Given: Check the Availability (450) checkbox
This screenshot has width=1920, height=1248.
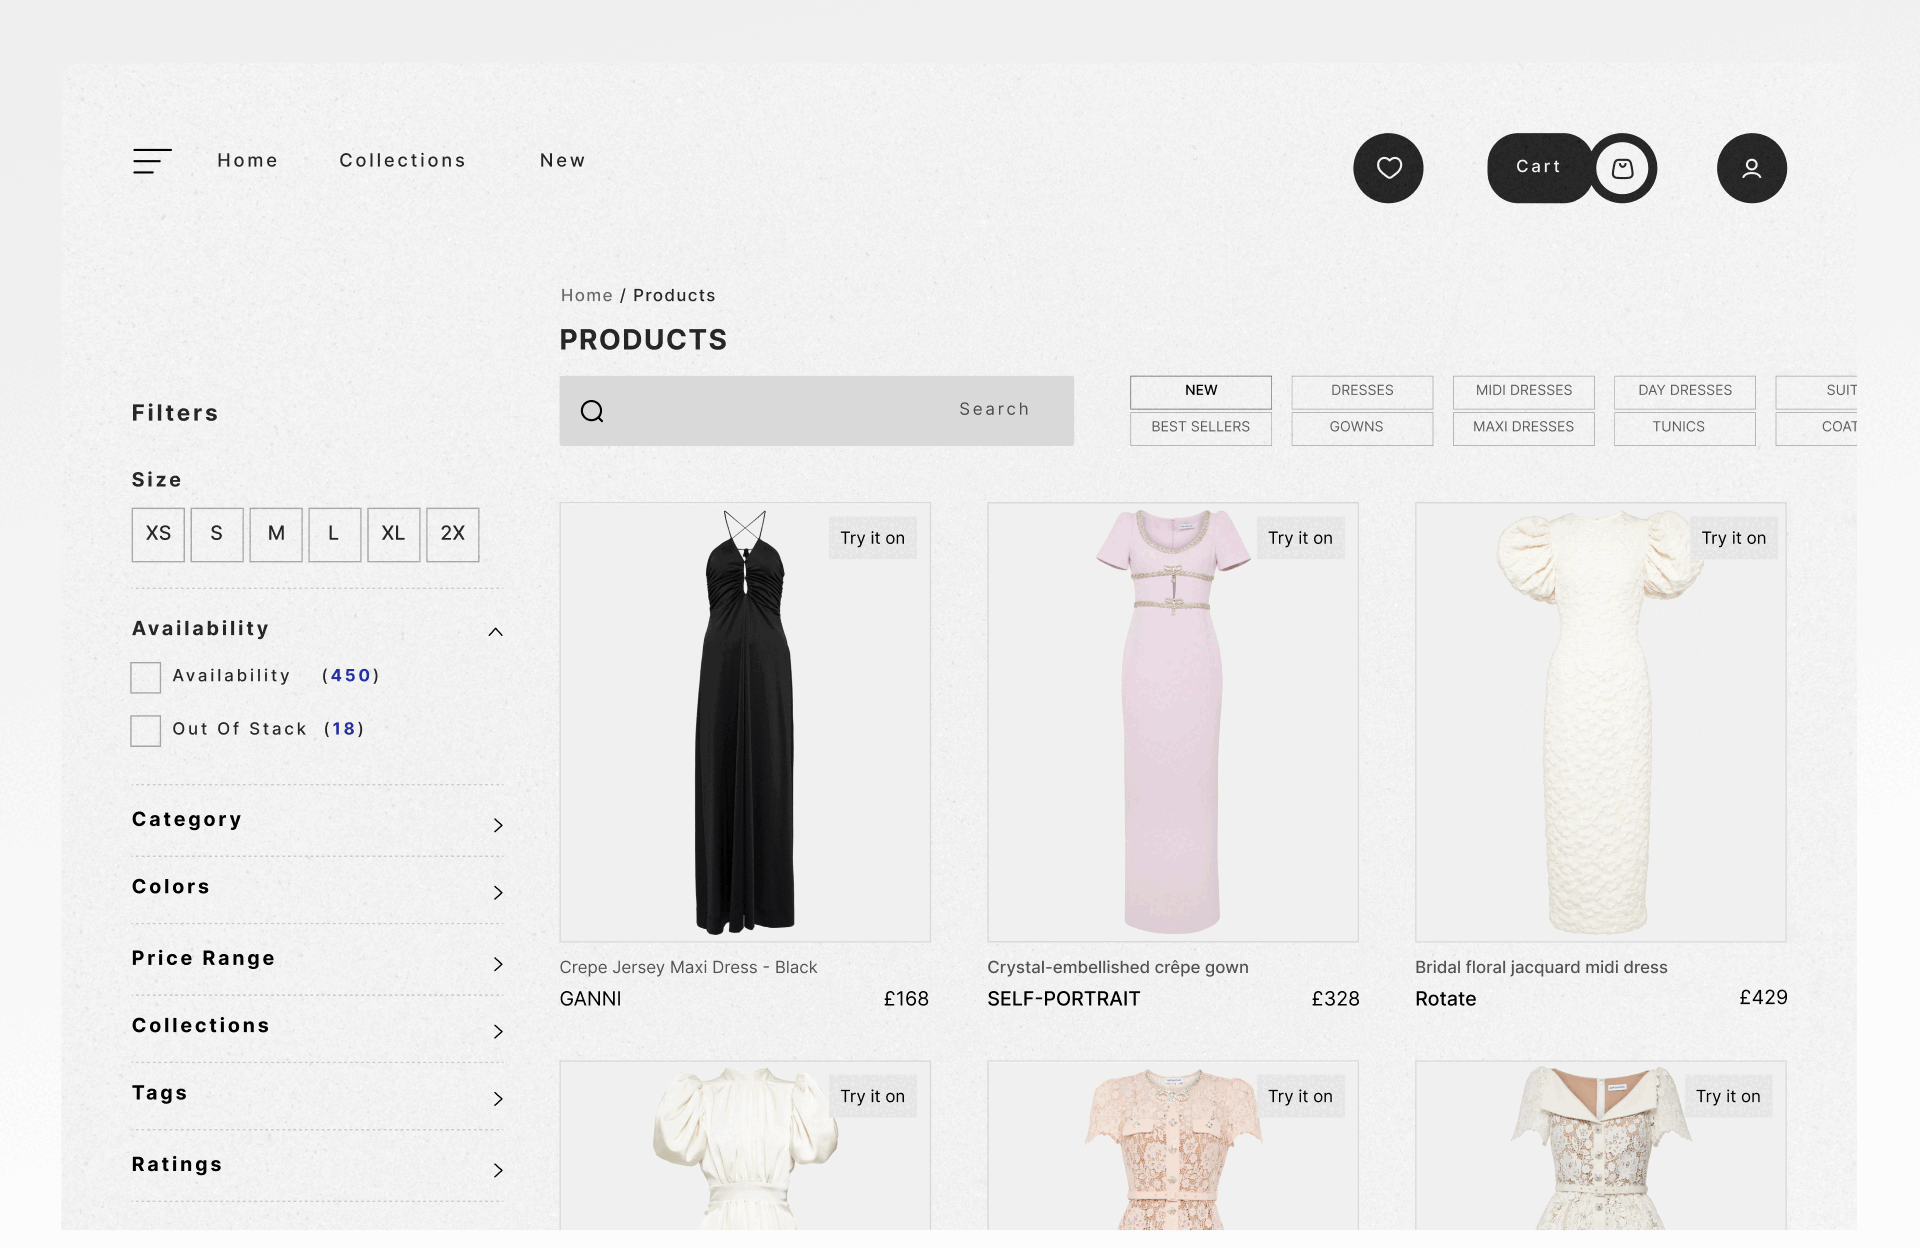Looking at the screenshot, I should 146,677.
